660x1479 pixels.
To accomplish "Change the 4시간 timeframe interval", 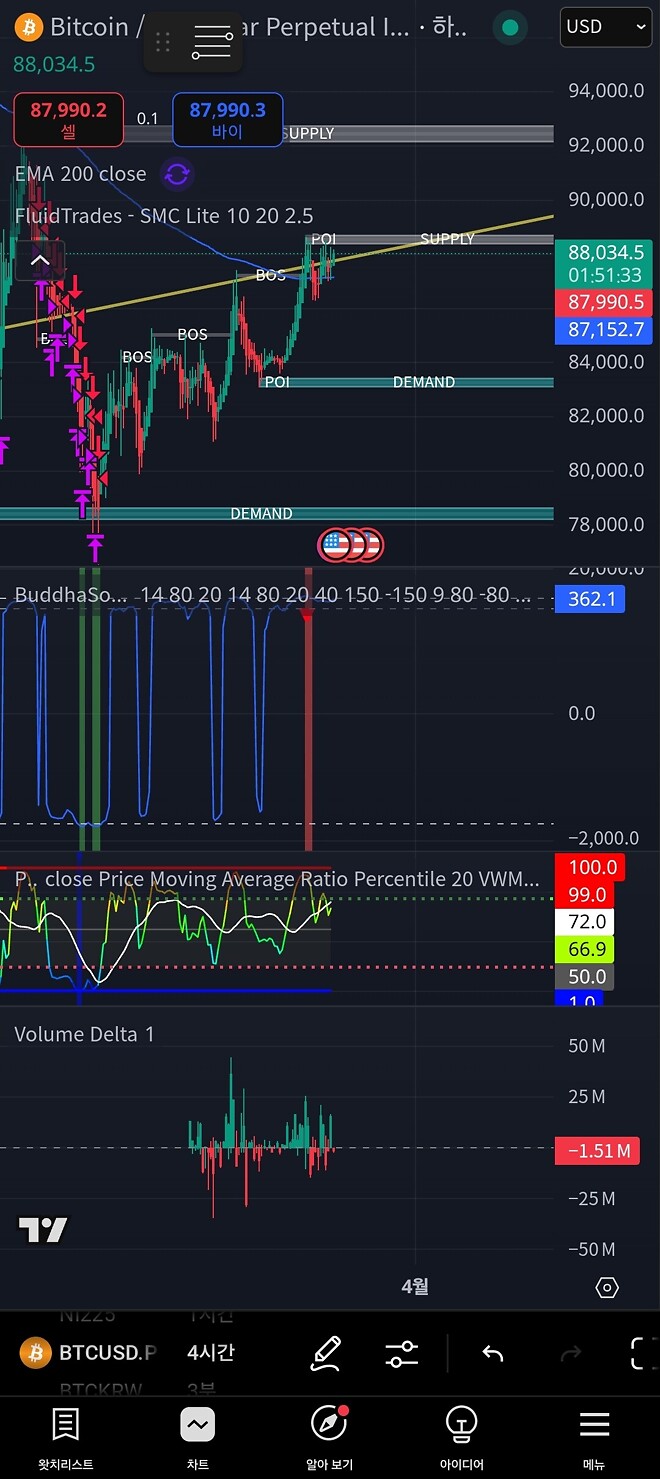I will [211, 1353].
